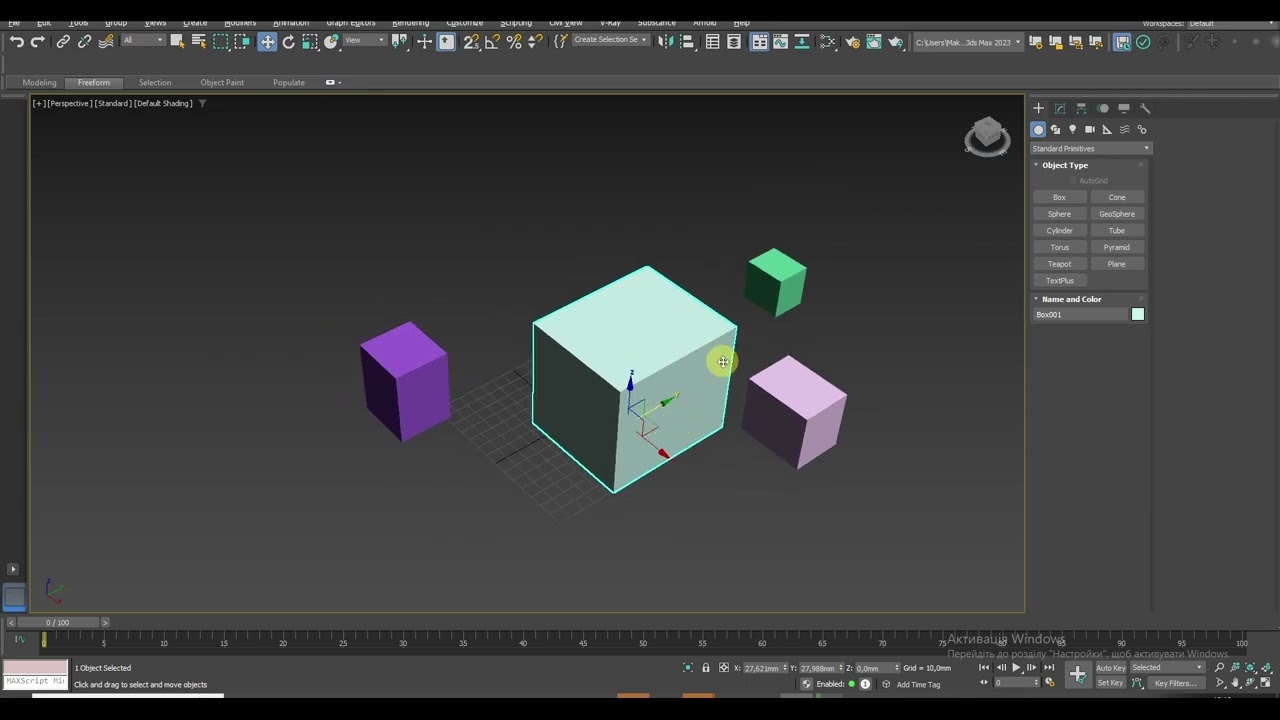Screen dimensions: 1280x720
Task: Toggle the Auto Key button
Action: 1111,668
